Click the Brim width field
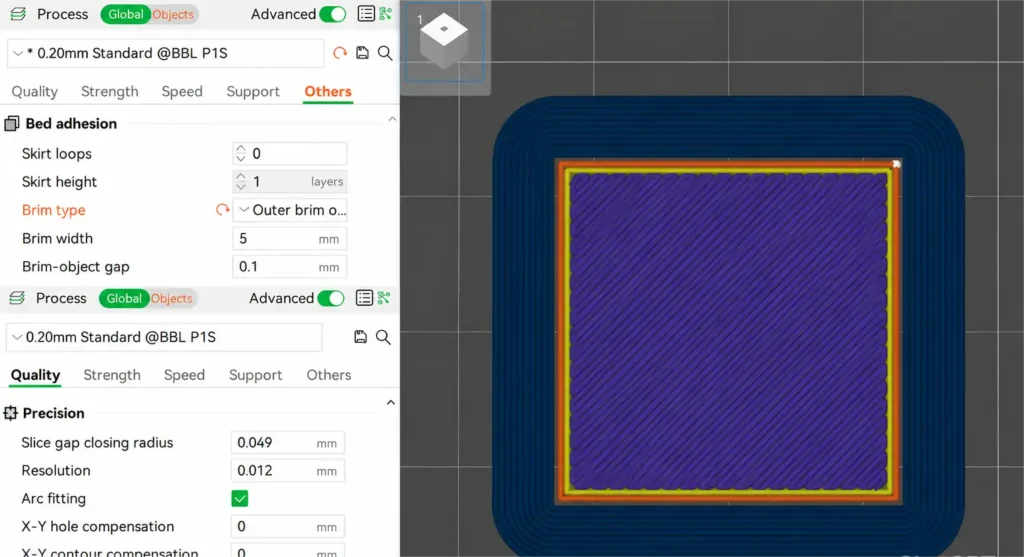 290,238
